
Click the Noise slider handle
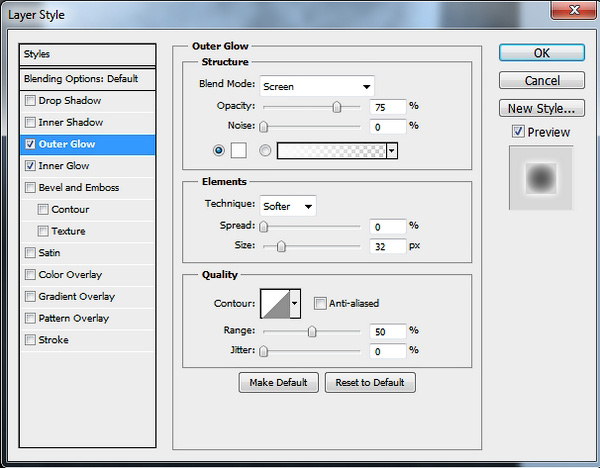(x=264, y=127)
